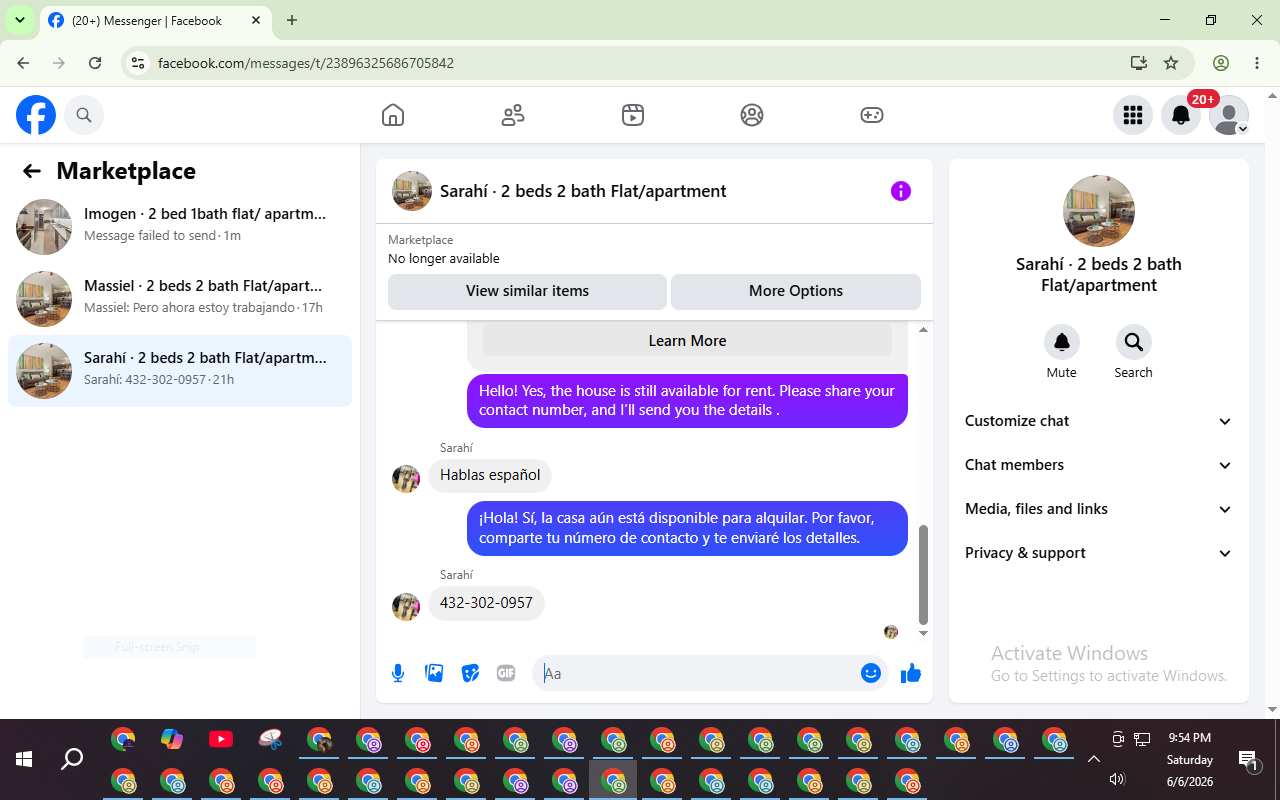1280x800 pixels.
Task: Reload the page
Action: [95, 63]
